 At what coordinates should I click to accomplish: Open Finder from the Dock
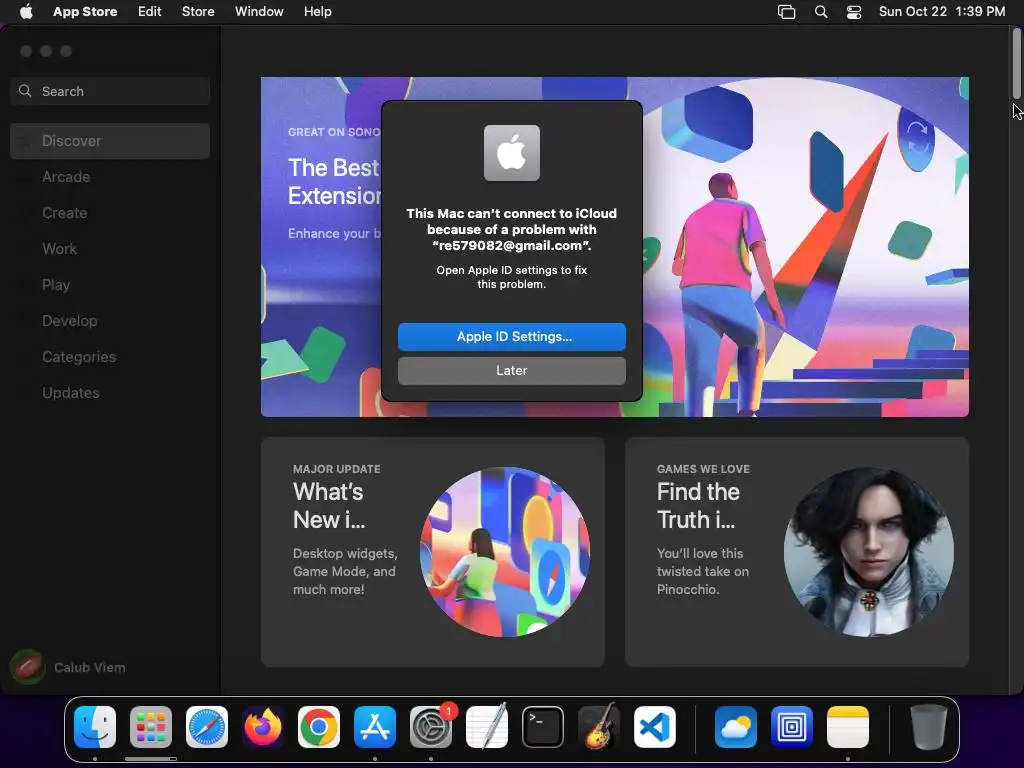(x=95, y=727)
